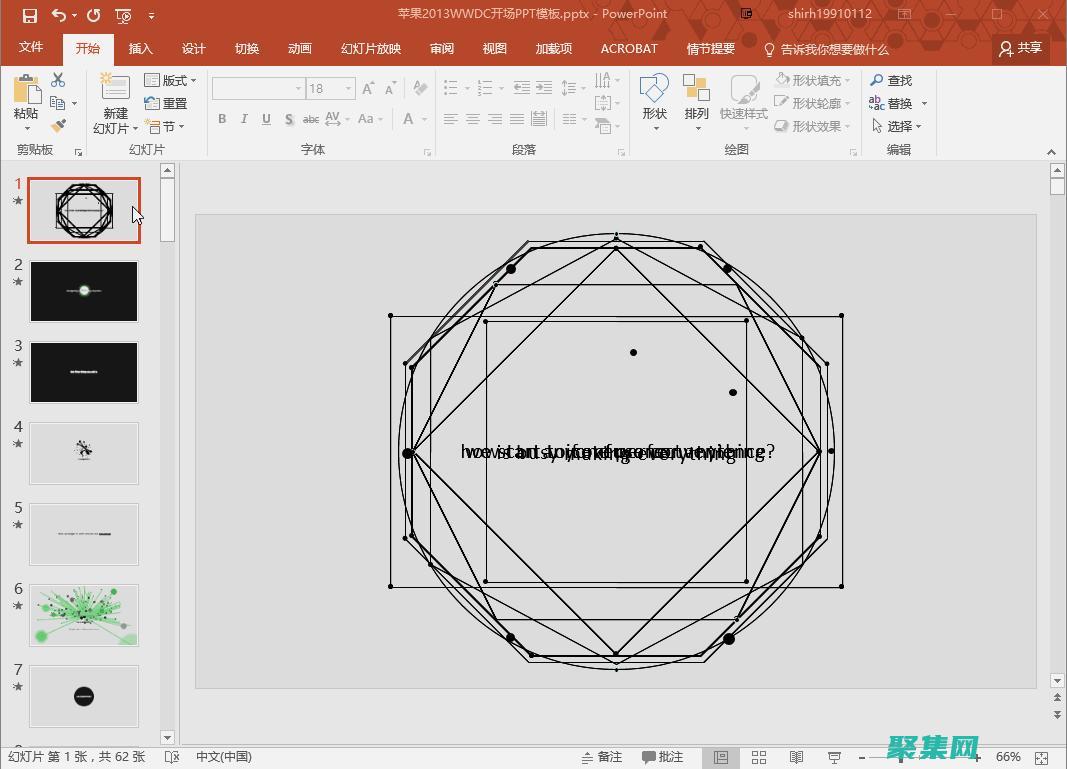
Task: Select the Format Painter brush icon
Action: pos(58,126)
